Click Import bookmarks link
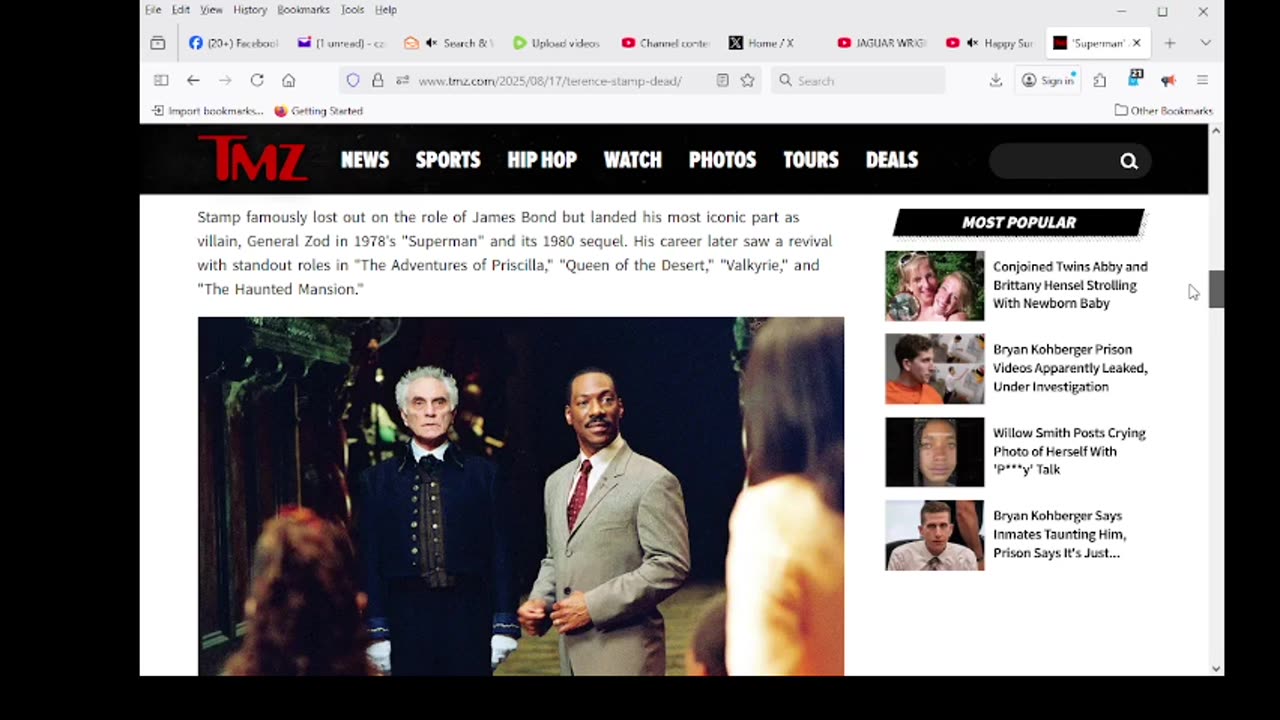Viewport: 1280px width, 720px height. (208, 111)
